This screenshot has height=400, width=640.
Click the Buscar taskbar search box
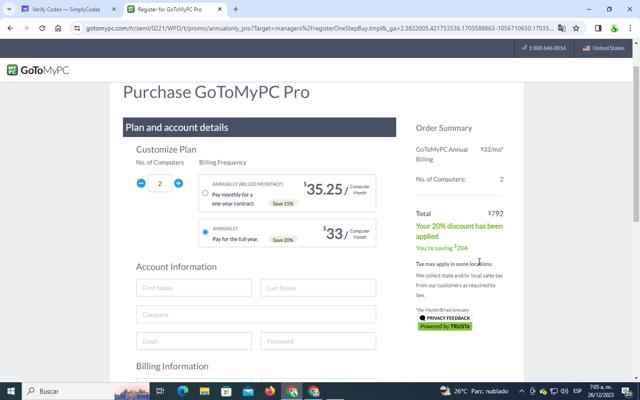click(x=86, y=391)
